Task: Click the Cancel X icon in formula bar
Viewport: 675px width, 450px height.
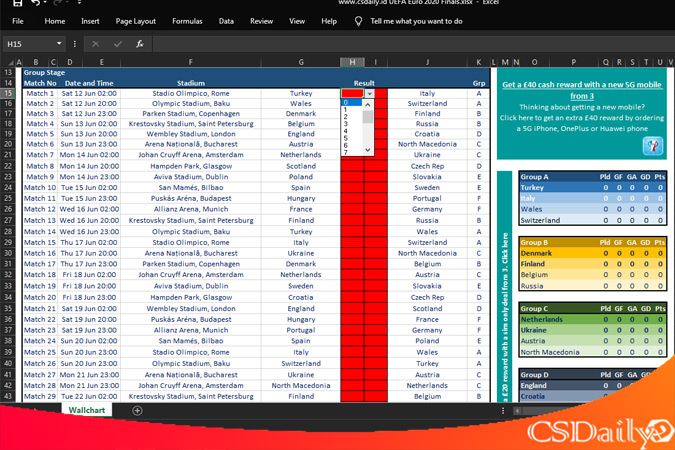Action: point(96,44)
